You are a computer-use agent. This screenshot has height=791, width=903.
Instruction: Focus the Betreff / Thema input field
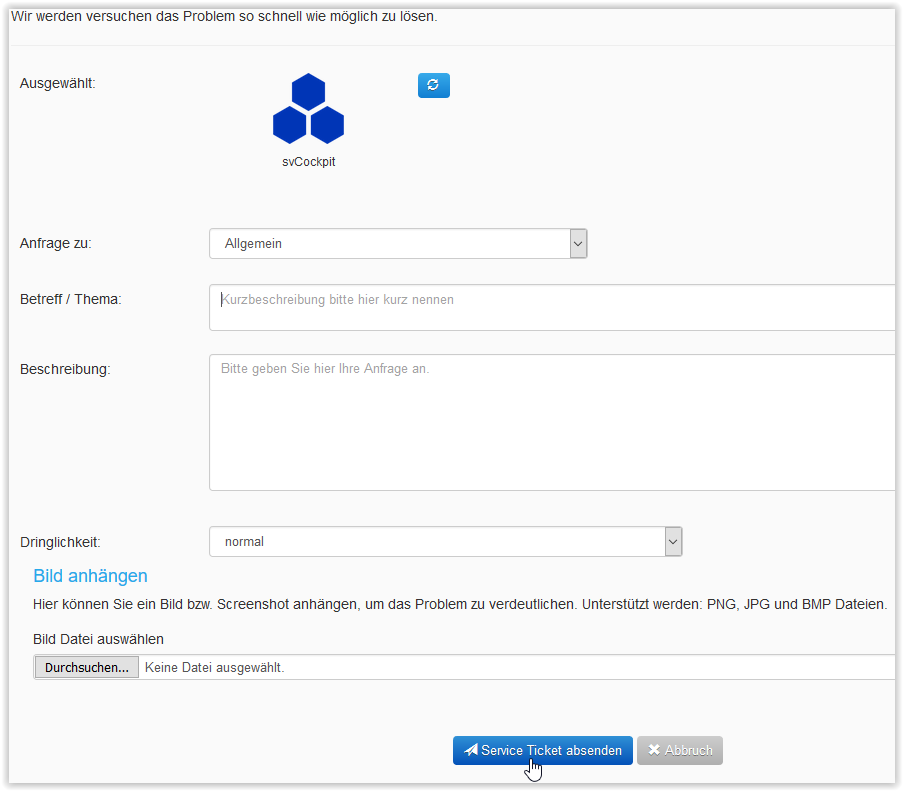pyautogui.click(x=551, y=307)
